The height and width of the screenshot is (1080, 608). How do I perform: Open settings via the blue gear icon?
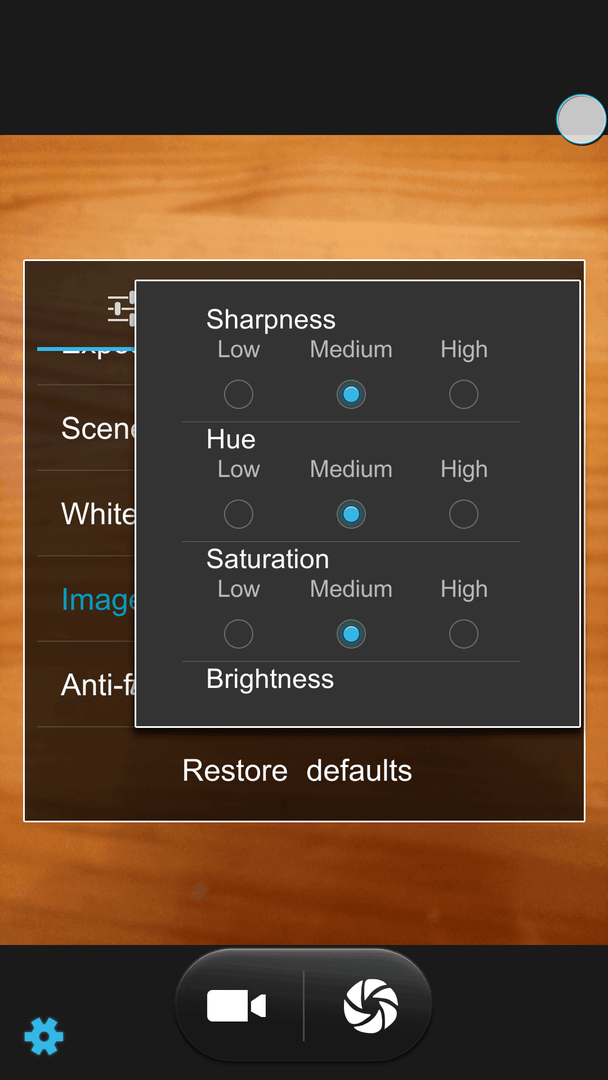44,1036
